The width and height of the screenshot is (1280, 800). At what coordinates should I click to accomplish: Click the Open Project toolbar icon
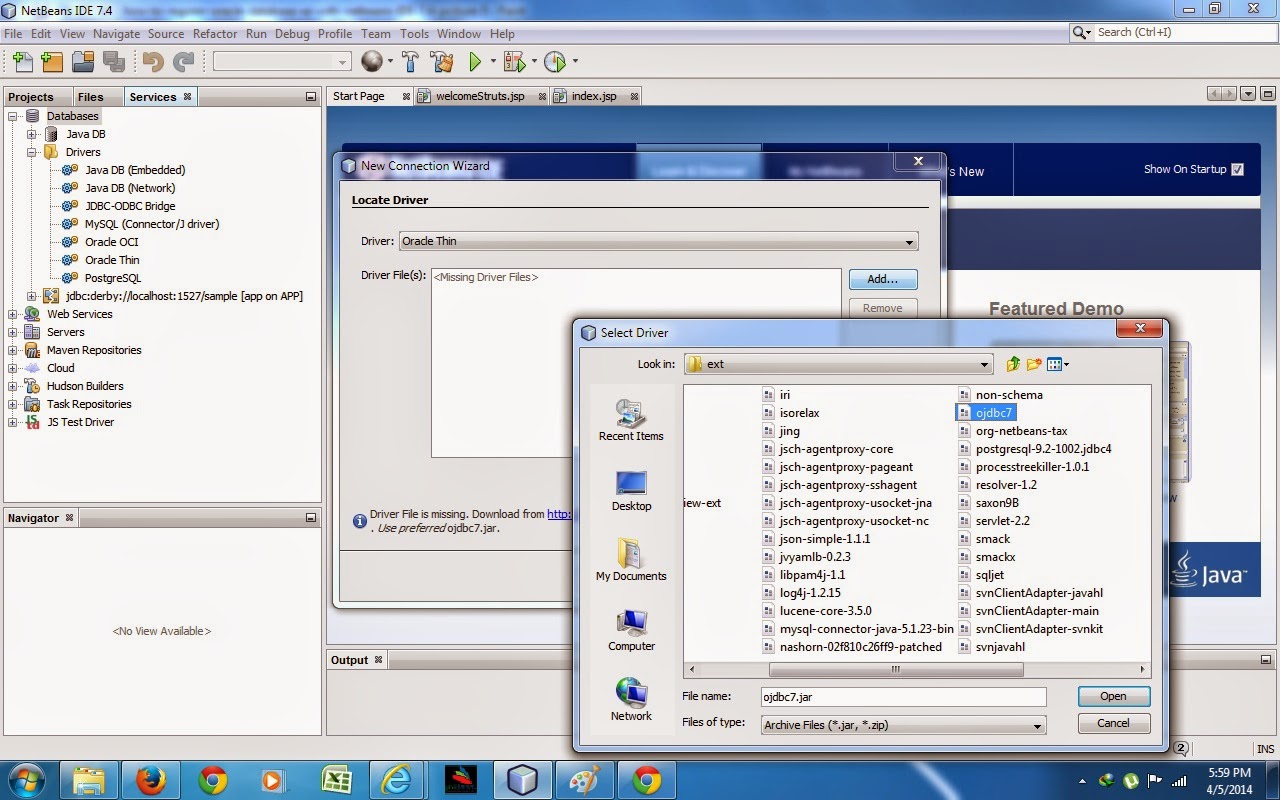pos(82,62)
